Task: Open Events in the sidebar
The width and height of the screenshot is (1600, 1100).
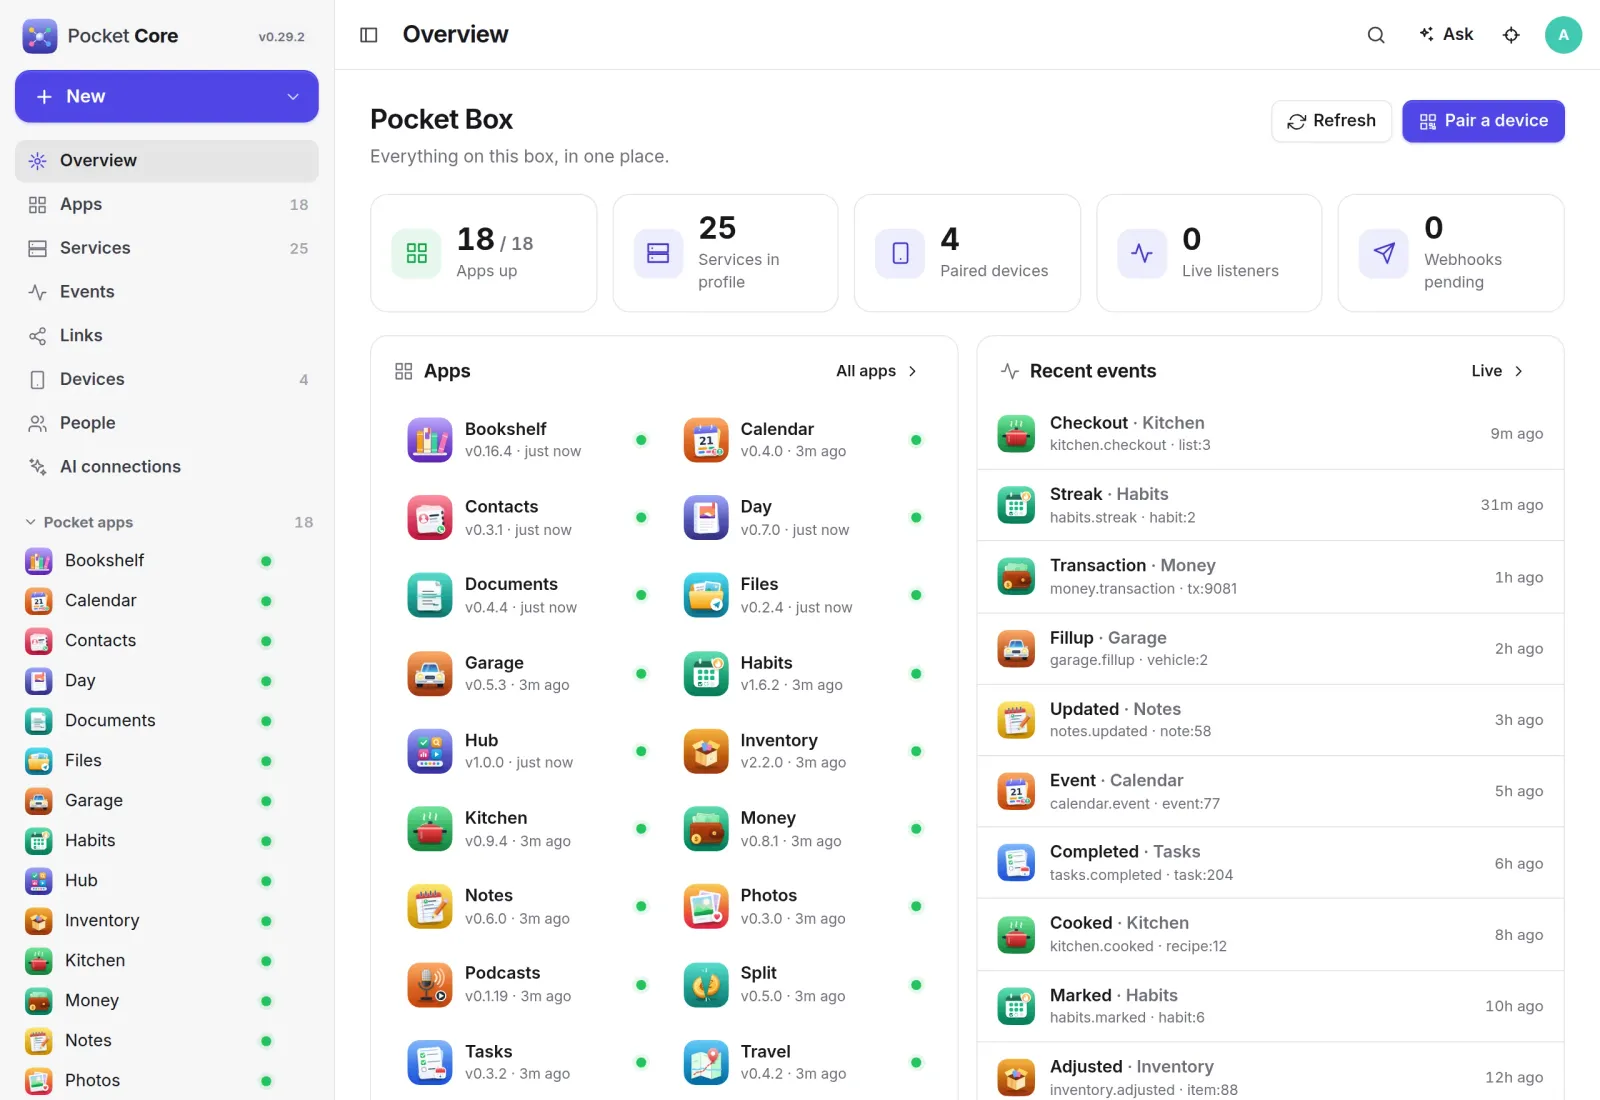Action: (167, 292)
